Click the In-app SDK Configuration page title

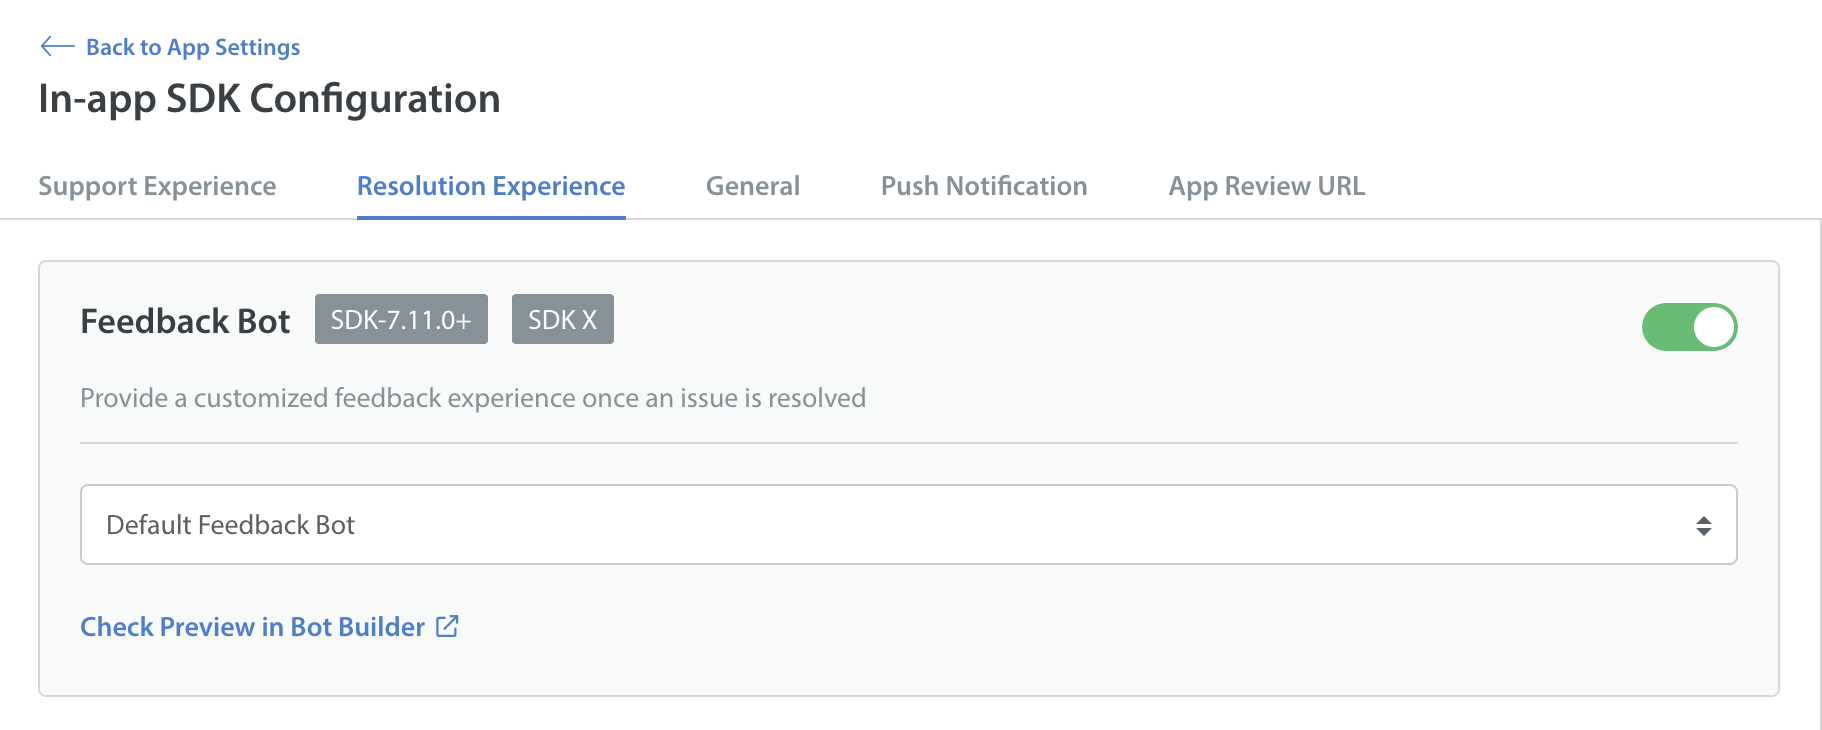point(269,98)
